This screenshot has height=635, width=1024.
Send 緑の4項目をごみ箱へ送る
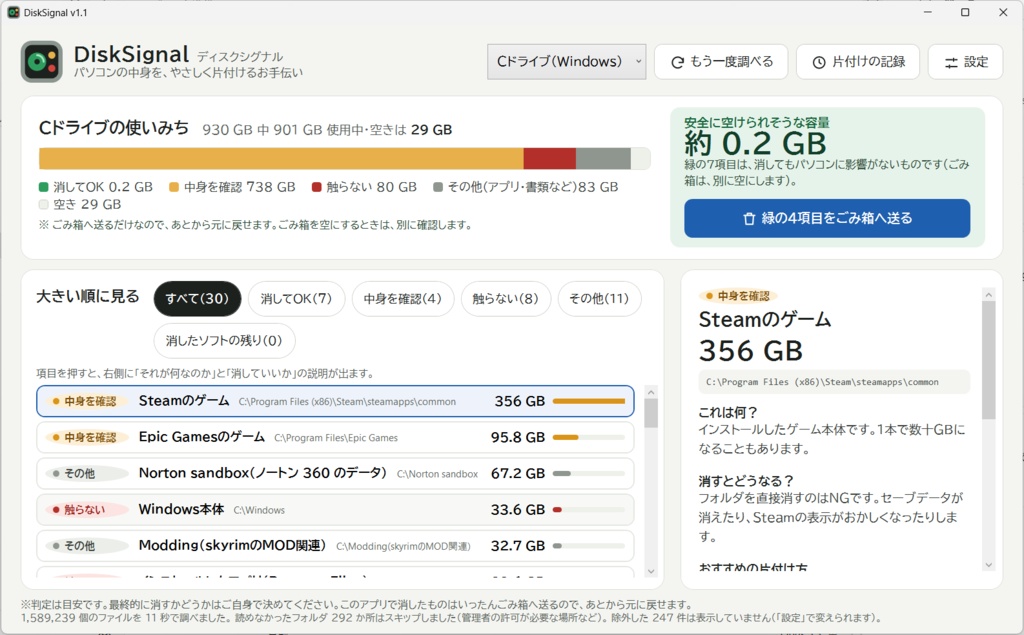[x=827, y=218]
